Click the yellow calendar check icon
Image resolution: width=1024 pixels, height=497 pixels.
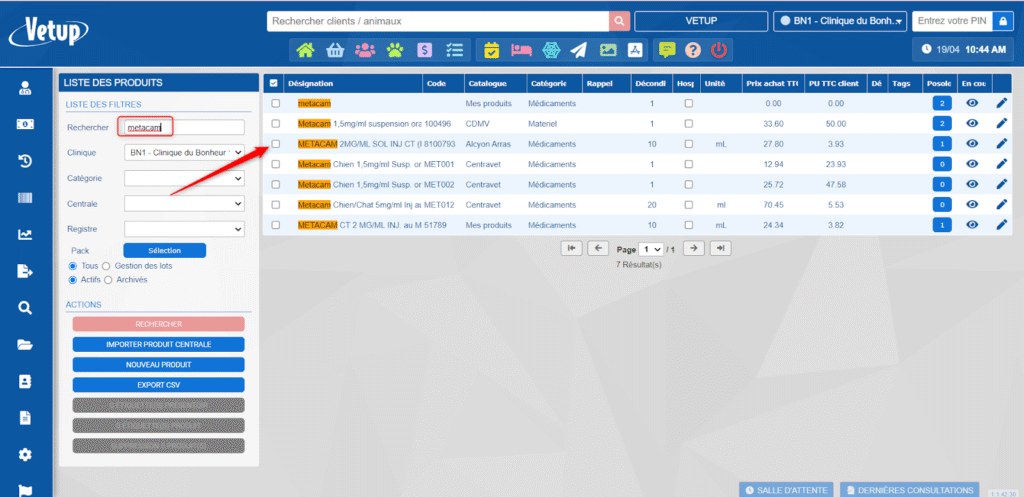click(x=491, y=50)
